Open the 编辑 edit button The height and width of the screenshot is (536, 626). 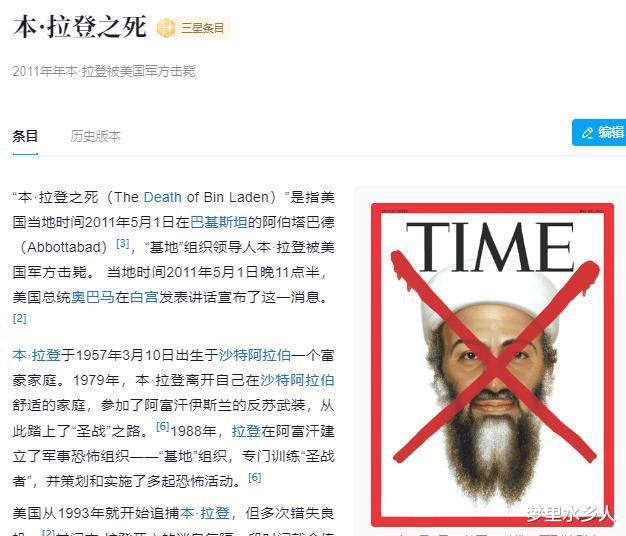(x=599, y=133)
